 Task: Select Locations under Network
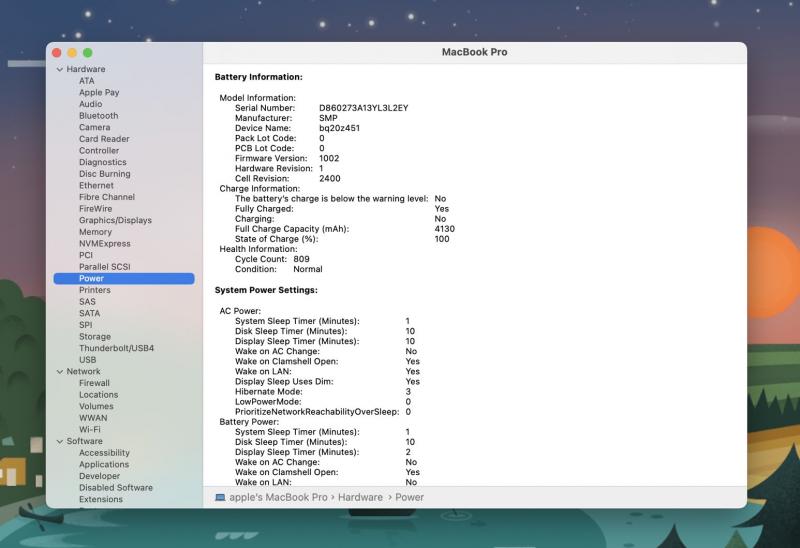coord(98,395)
